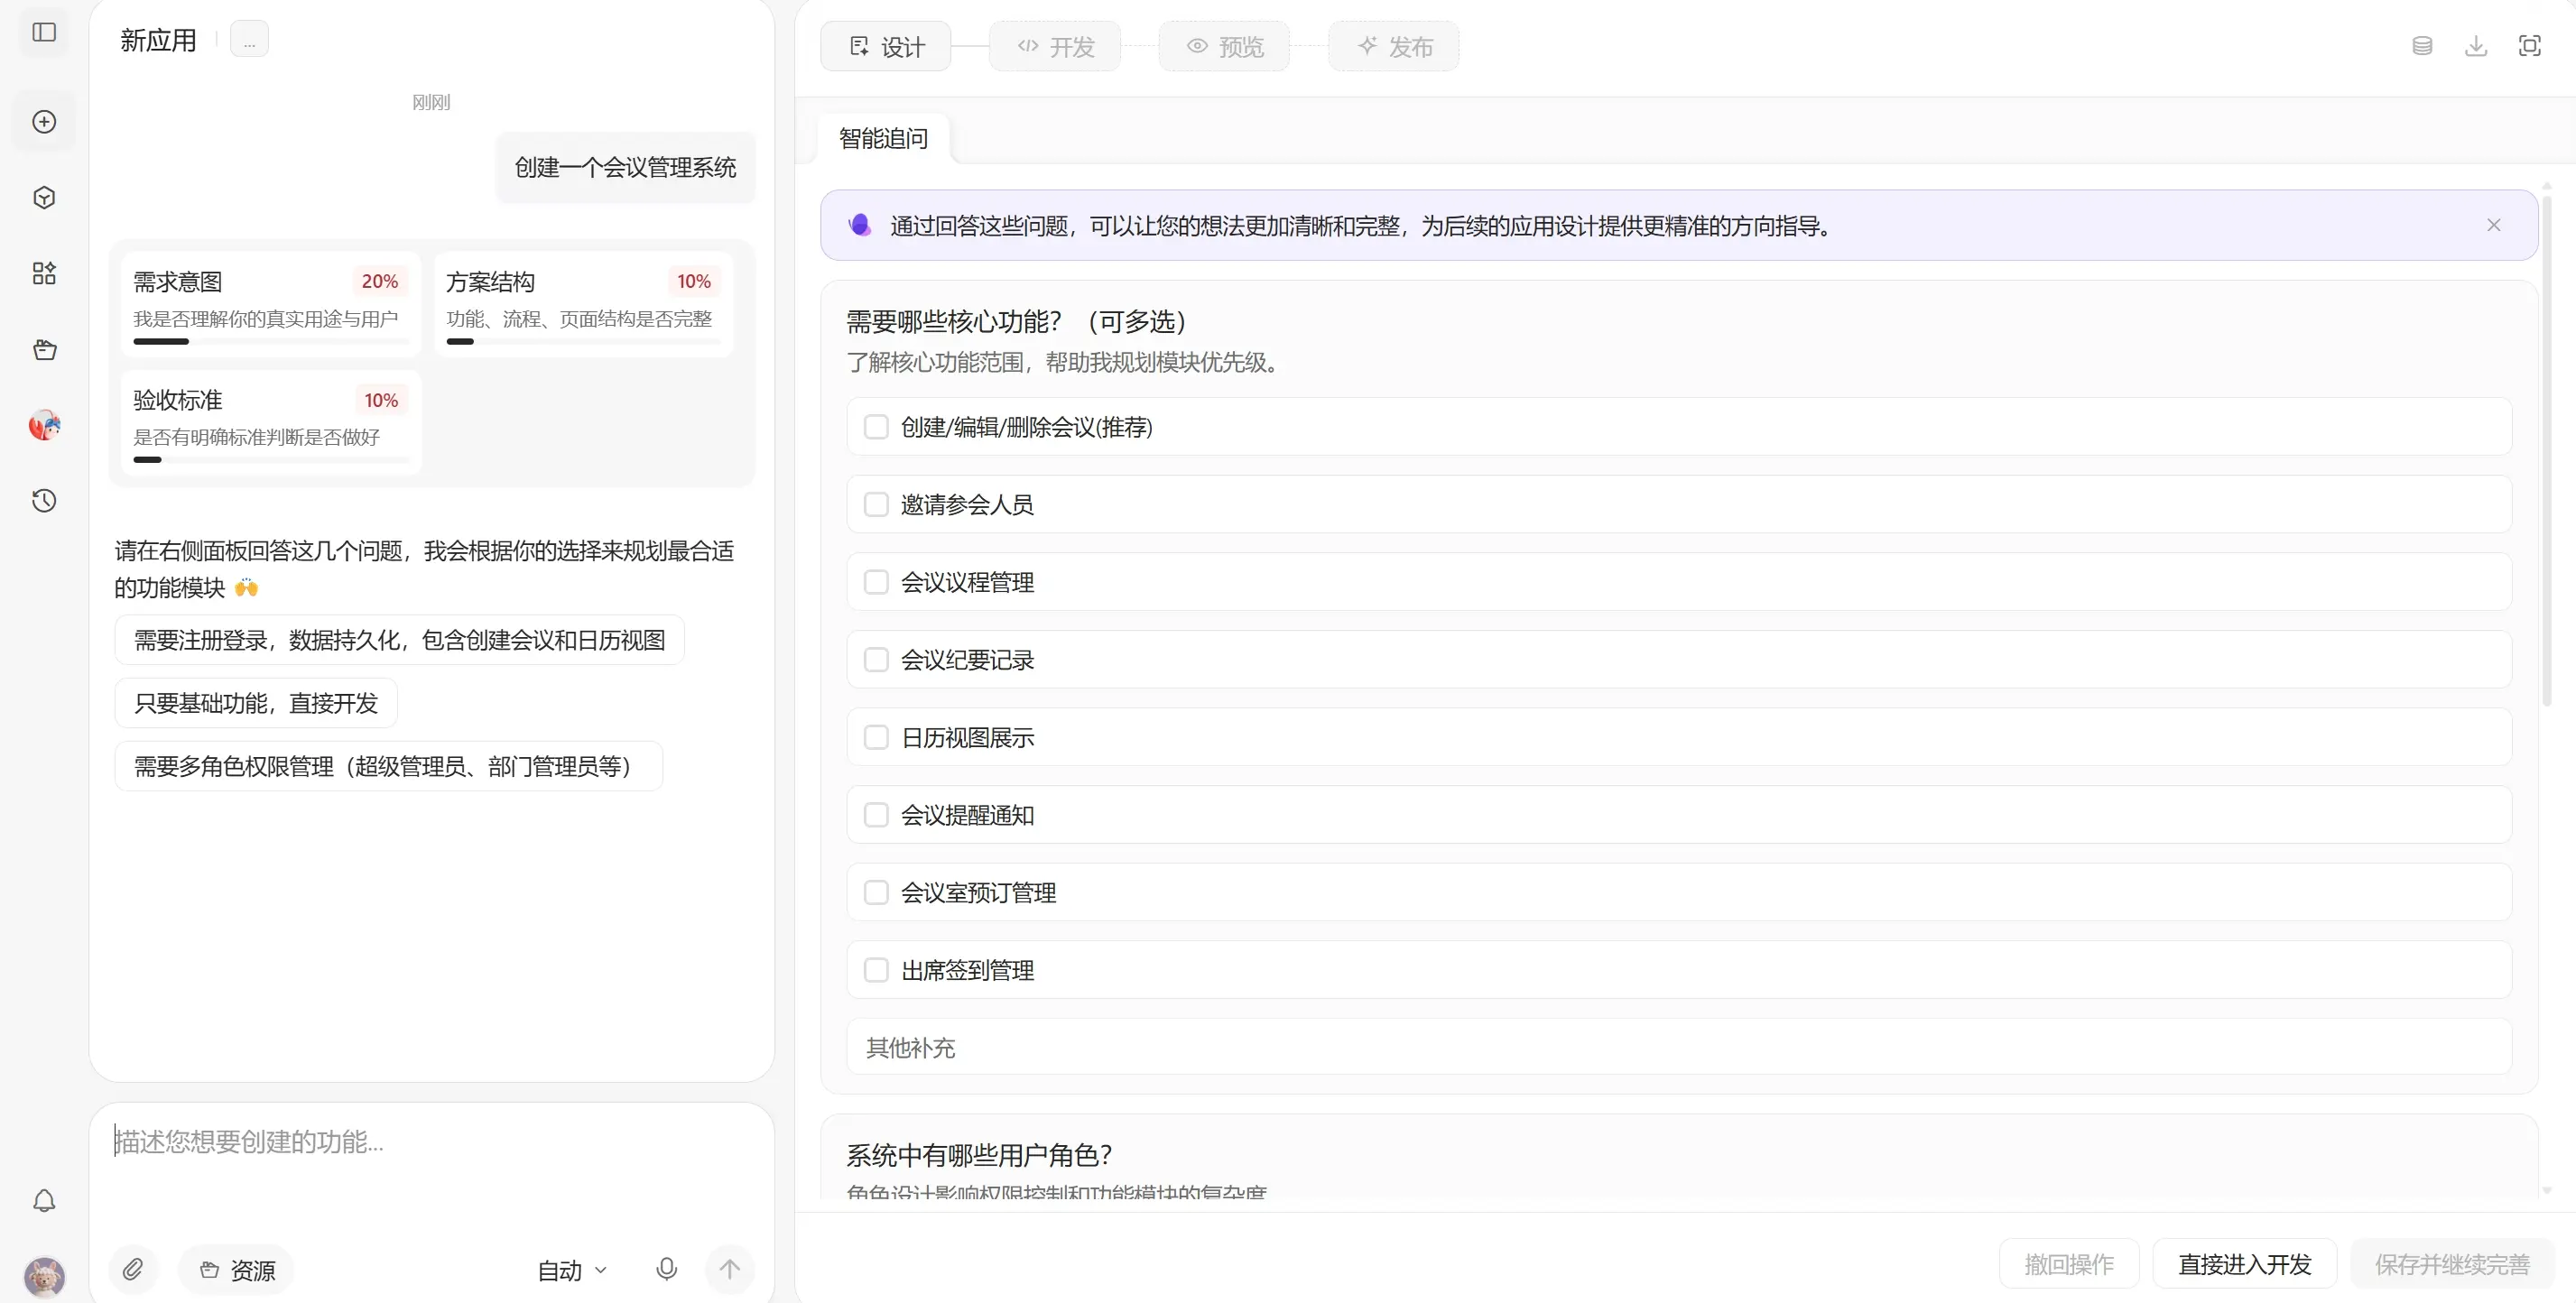2576x1303 pixels.
Task: Choose suggestion 需要注册登录，数据持久化
Action: pyautogui.click(x=400, y=640)
